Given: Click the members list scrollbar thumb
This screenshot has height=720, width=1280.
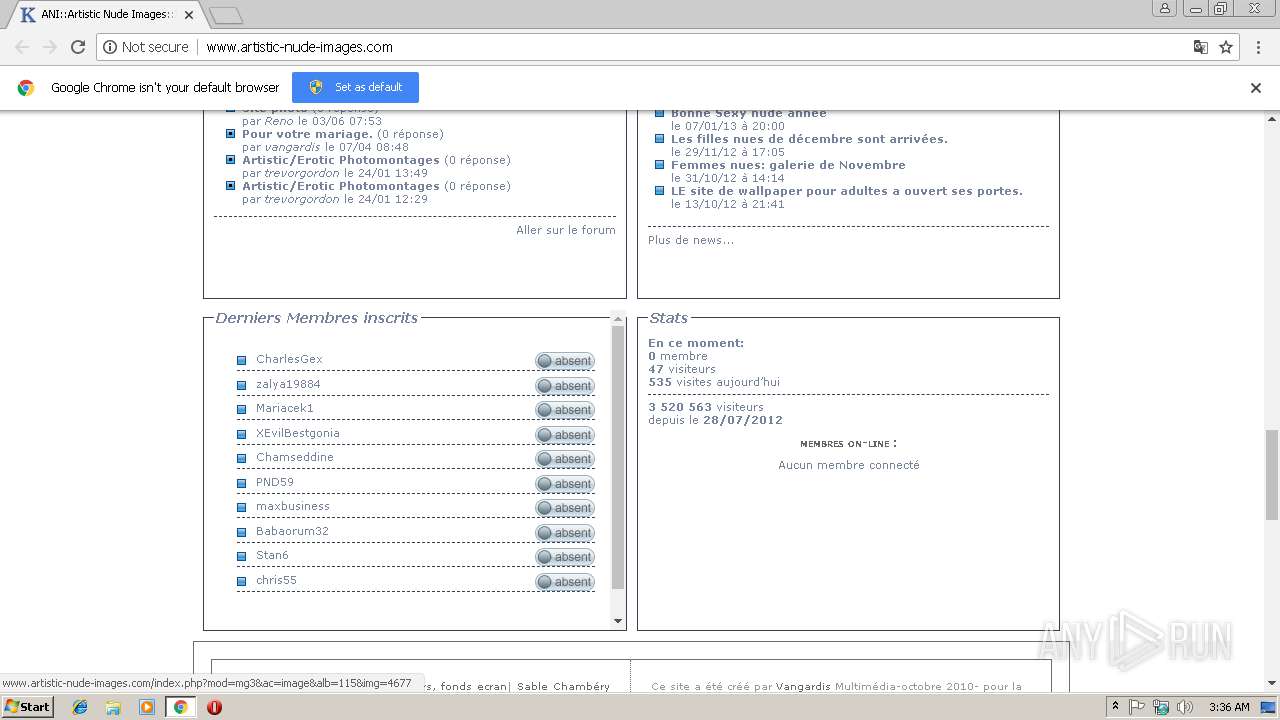Looking at the screenshot, I should point(617,456).
